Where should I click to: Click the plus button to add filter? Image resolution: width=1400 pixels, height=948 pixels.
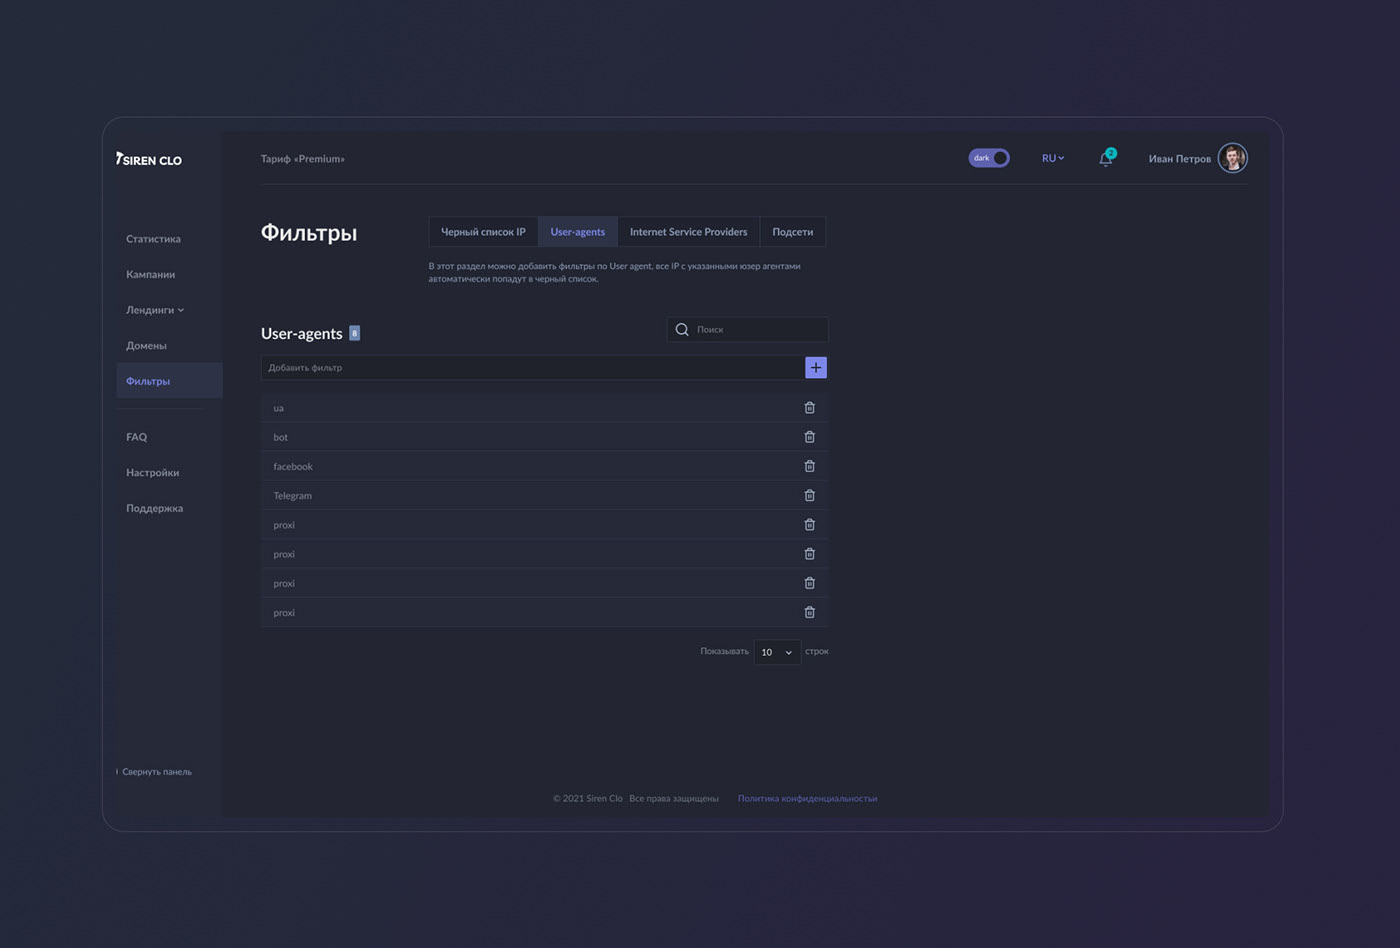(x=816, y=368)
